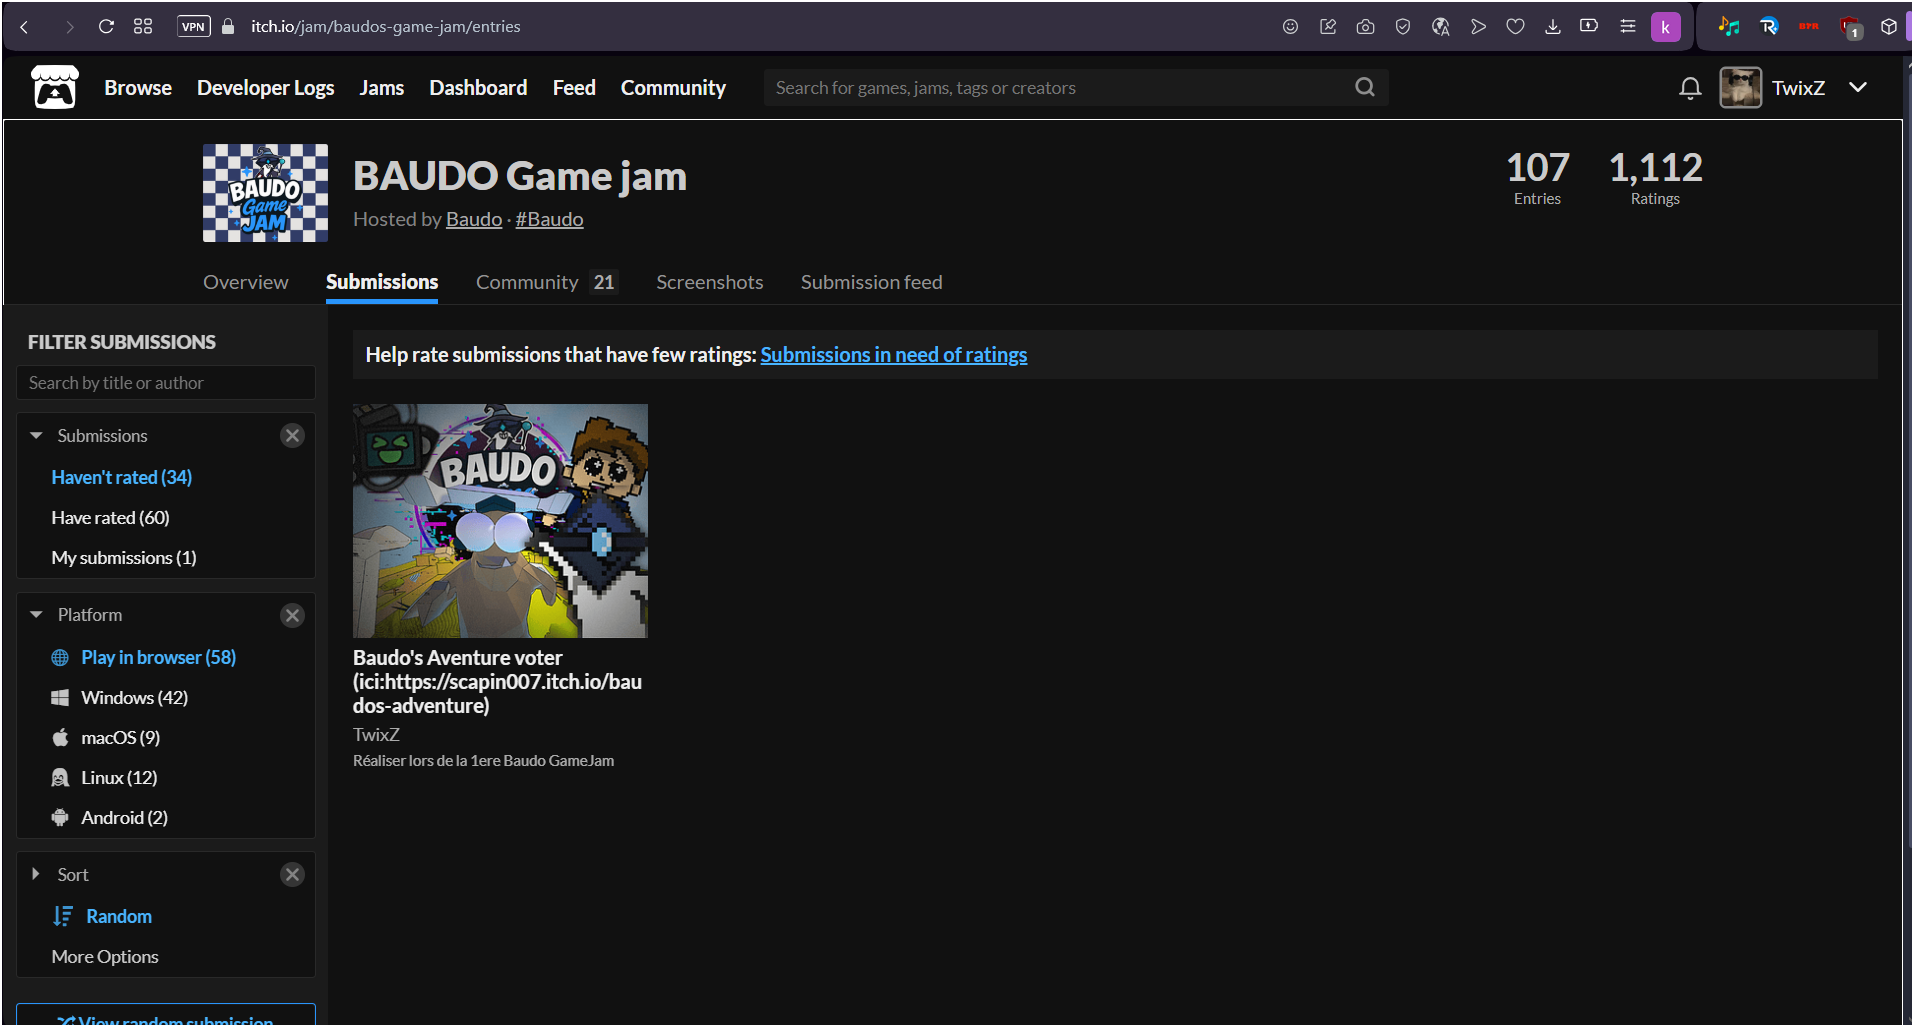Viewport: 1914px width, 1027px height.
Task: Open the red shield extension with badge
Action: tap(1850, 27)
